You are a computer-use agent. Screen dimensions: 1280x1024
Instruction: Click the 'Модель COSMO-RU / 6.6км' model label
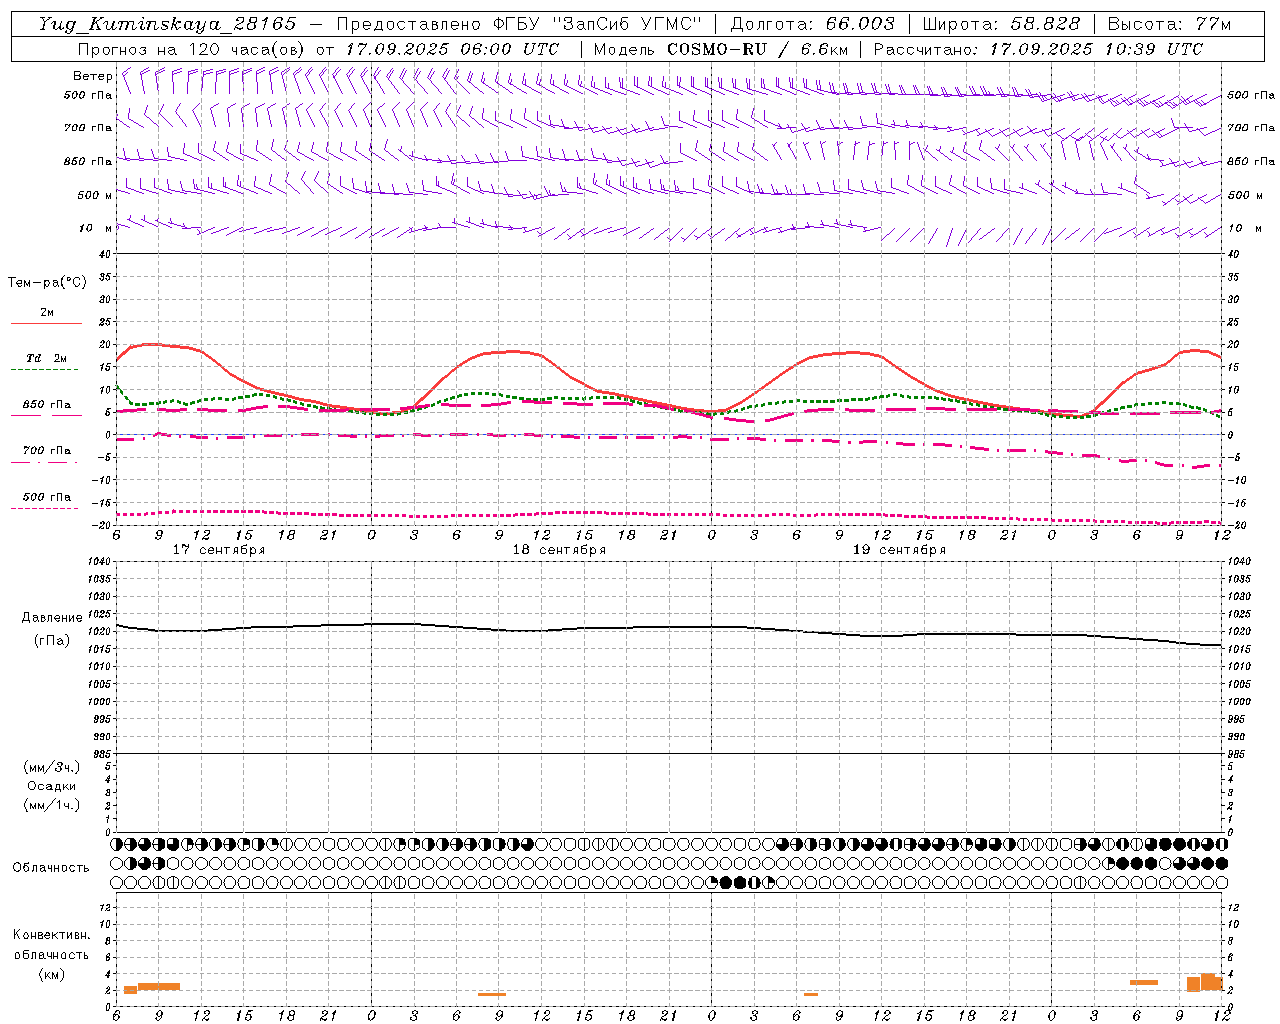click(x=720, y=49)
